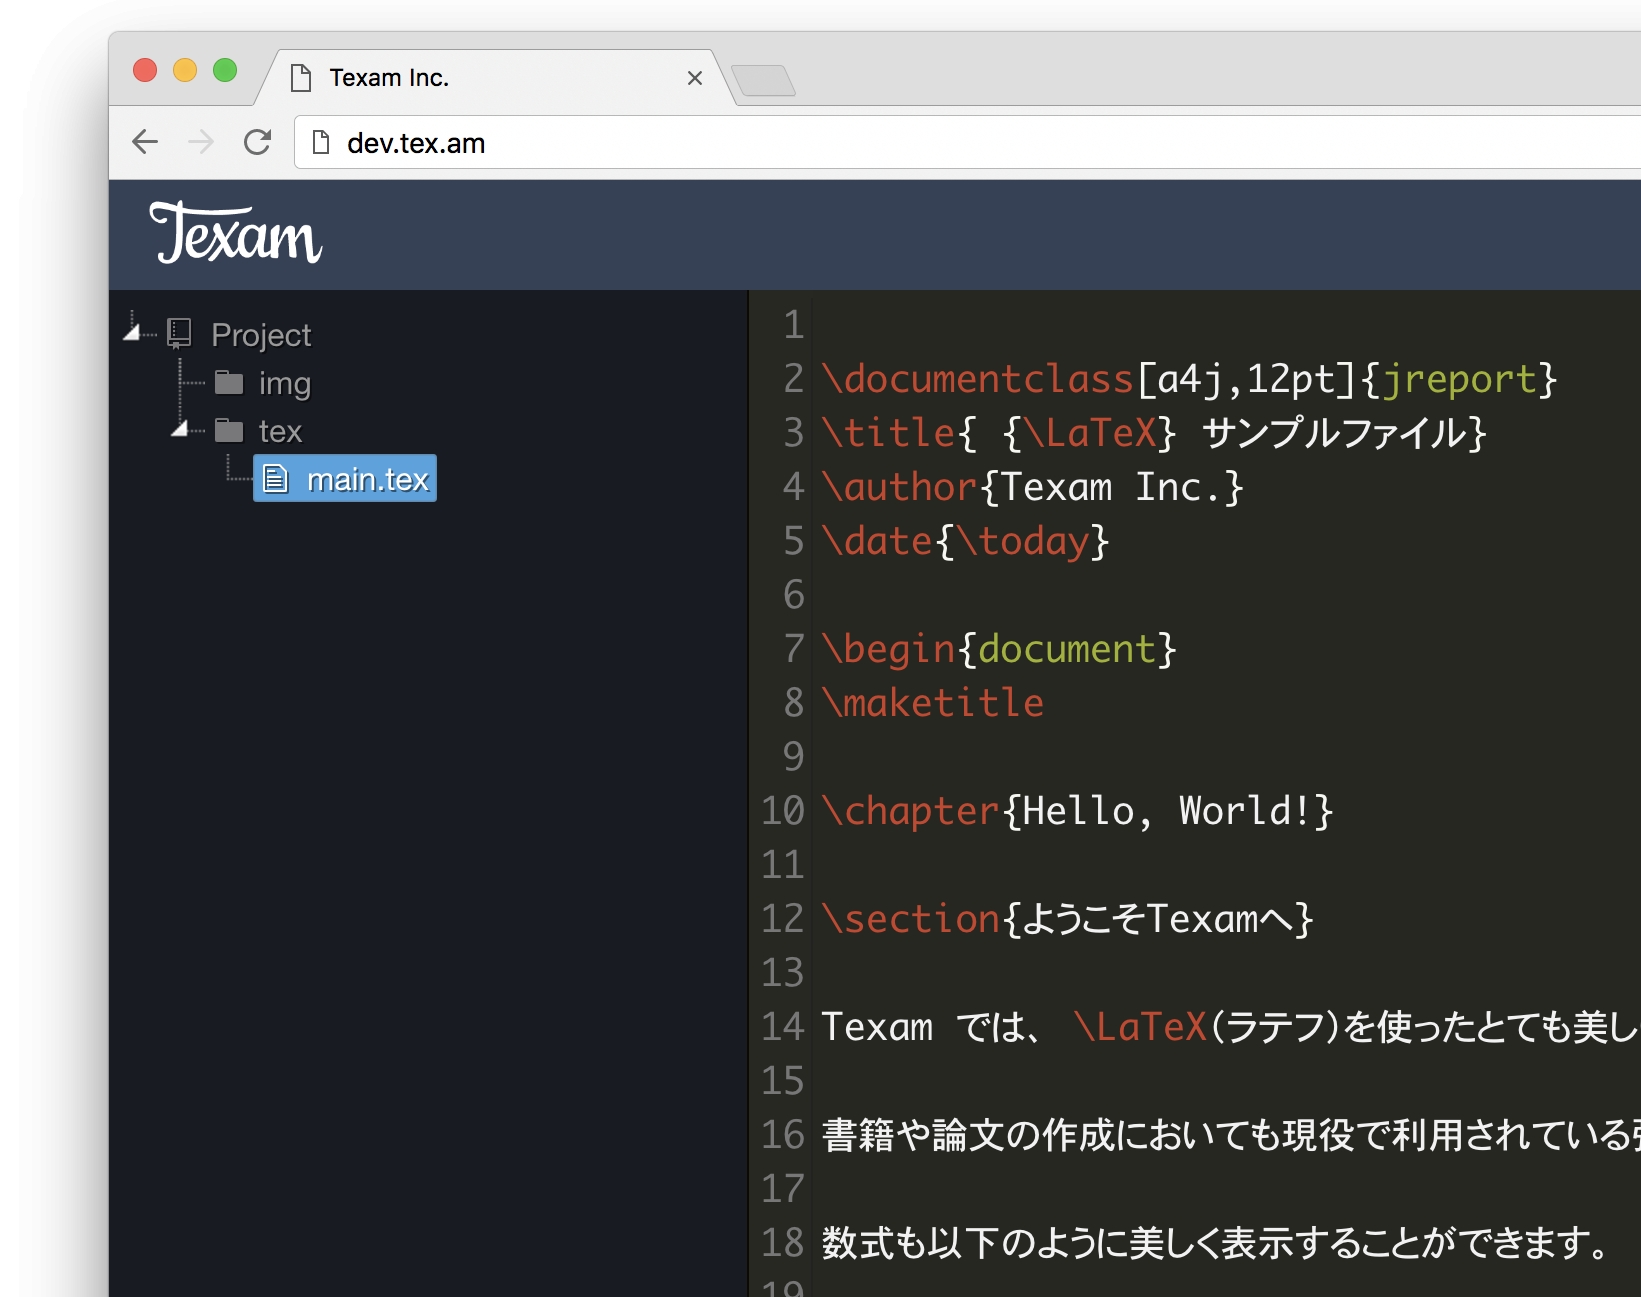This screenshot has height=1297, width=1641.
Task: Collapse the Project tree root
Action: [x=131, y=333]
